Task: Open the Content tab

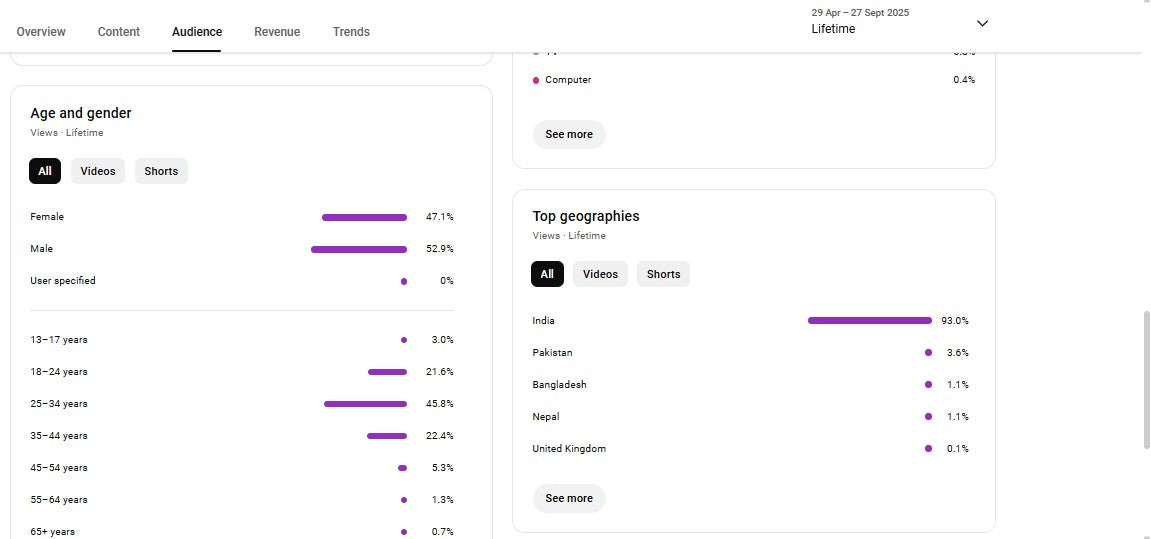Action: coord(119,32)
